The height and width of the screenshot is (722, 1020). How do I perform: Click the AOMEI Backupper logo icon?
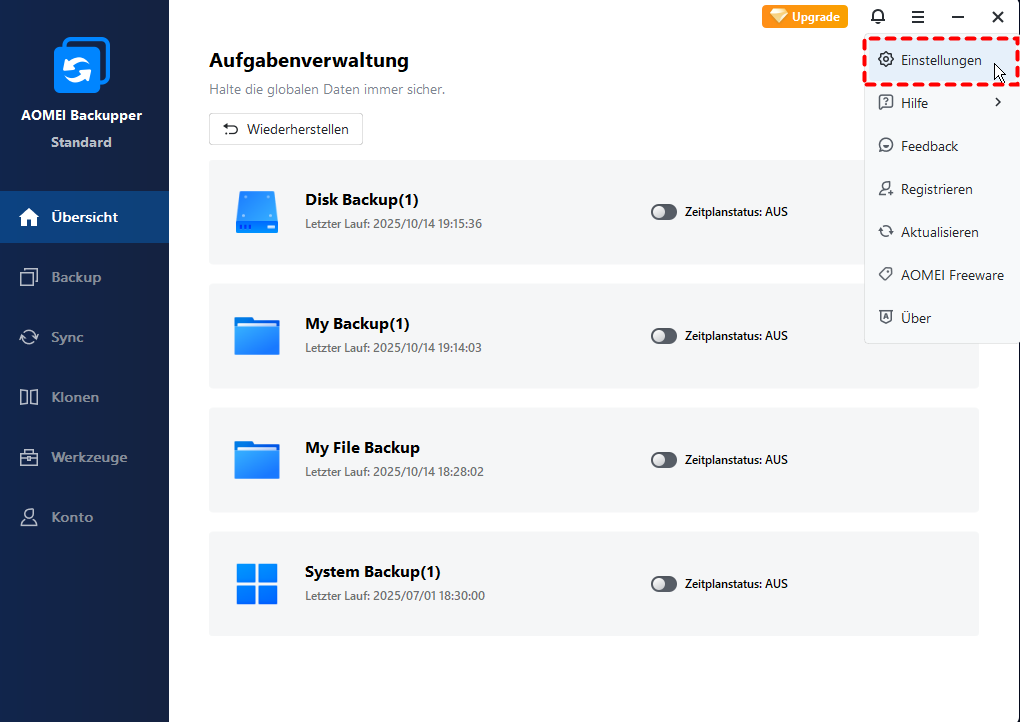[81, 65]
